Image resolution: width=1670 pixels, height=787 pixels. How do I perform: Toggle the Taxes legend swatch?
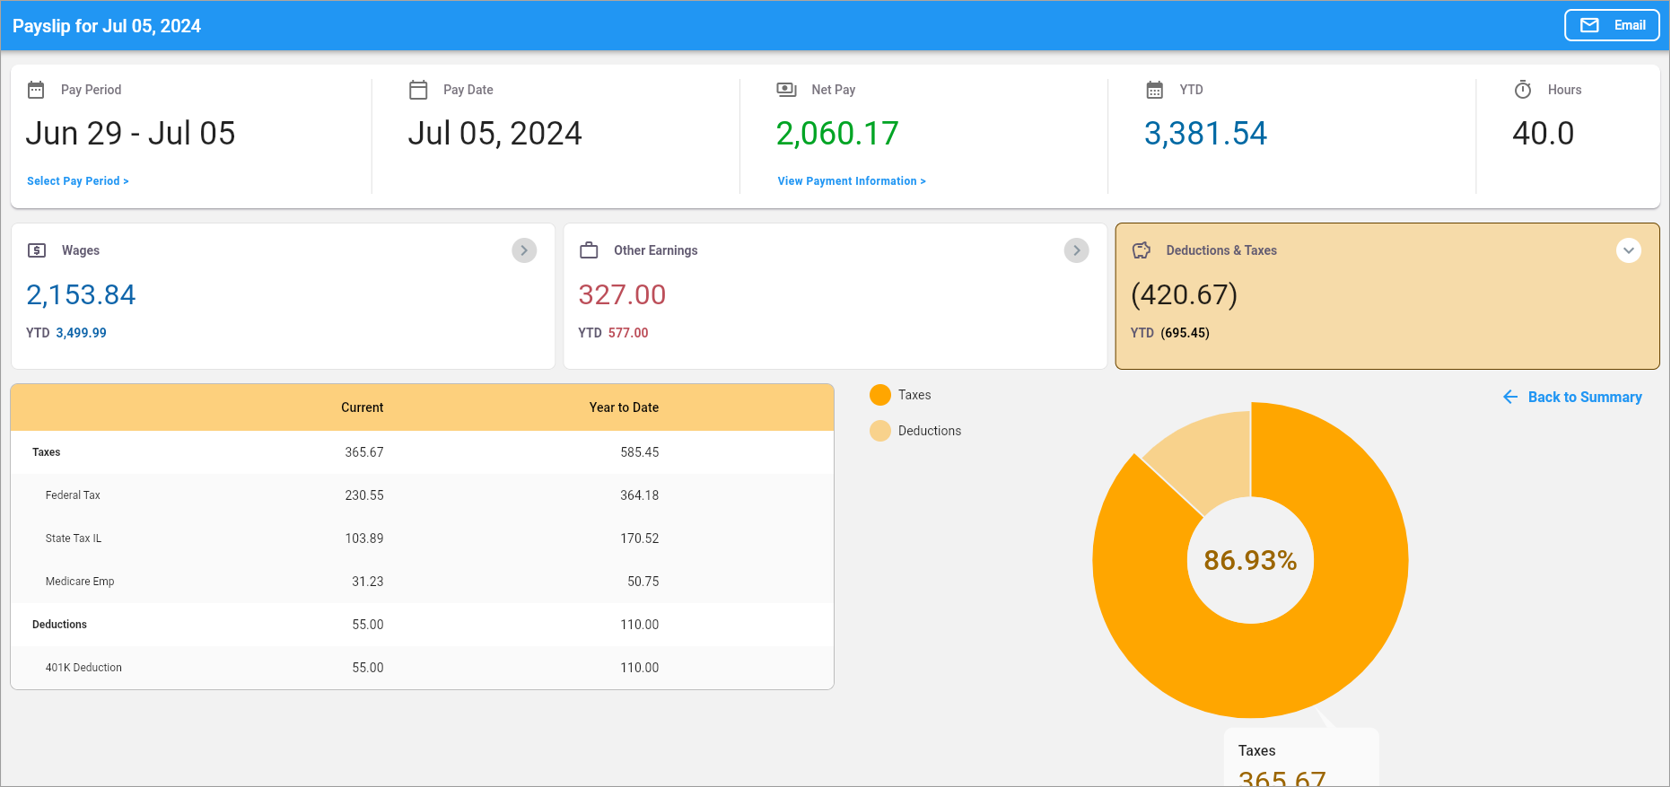click(880, 395)
